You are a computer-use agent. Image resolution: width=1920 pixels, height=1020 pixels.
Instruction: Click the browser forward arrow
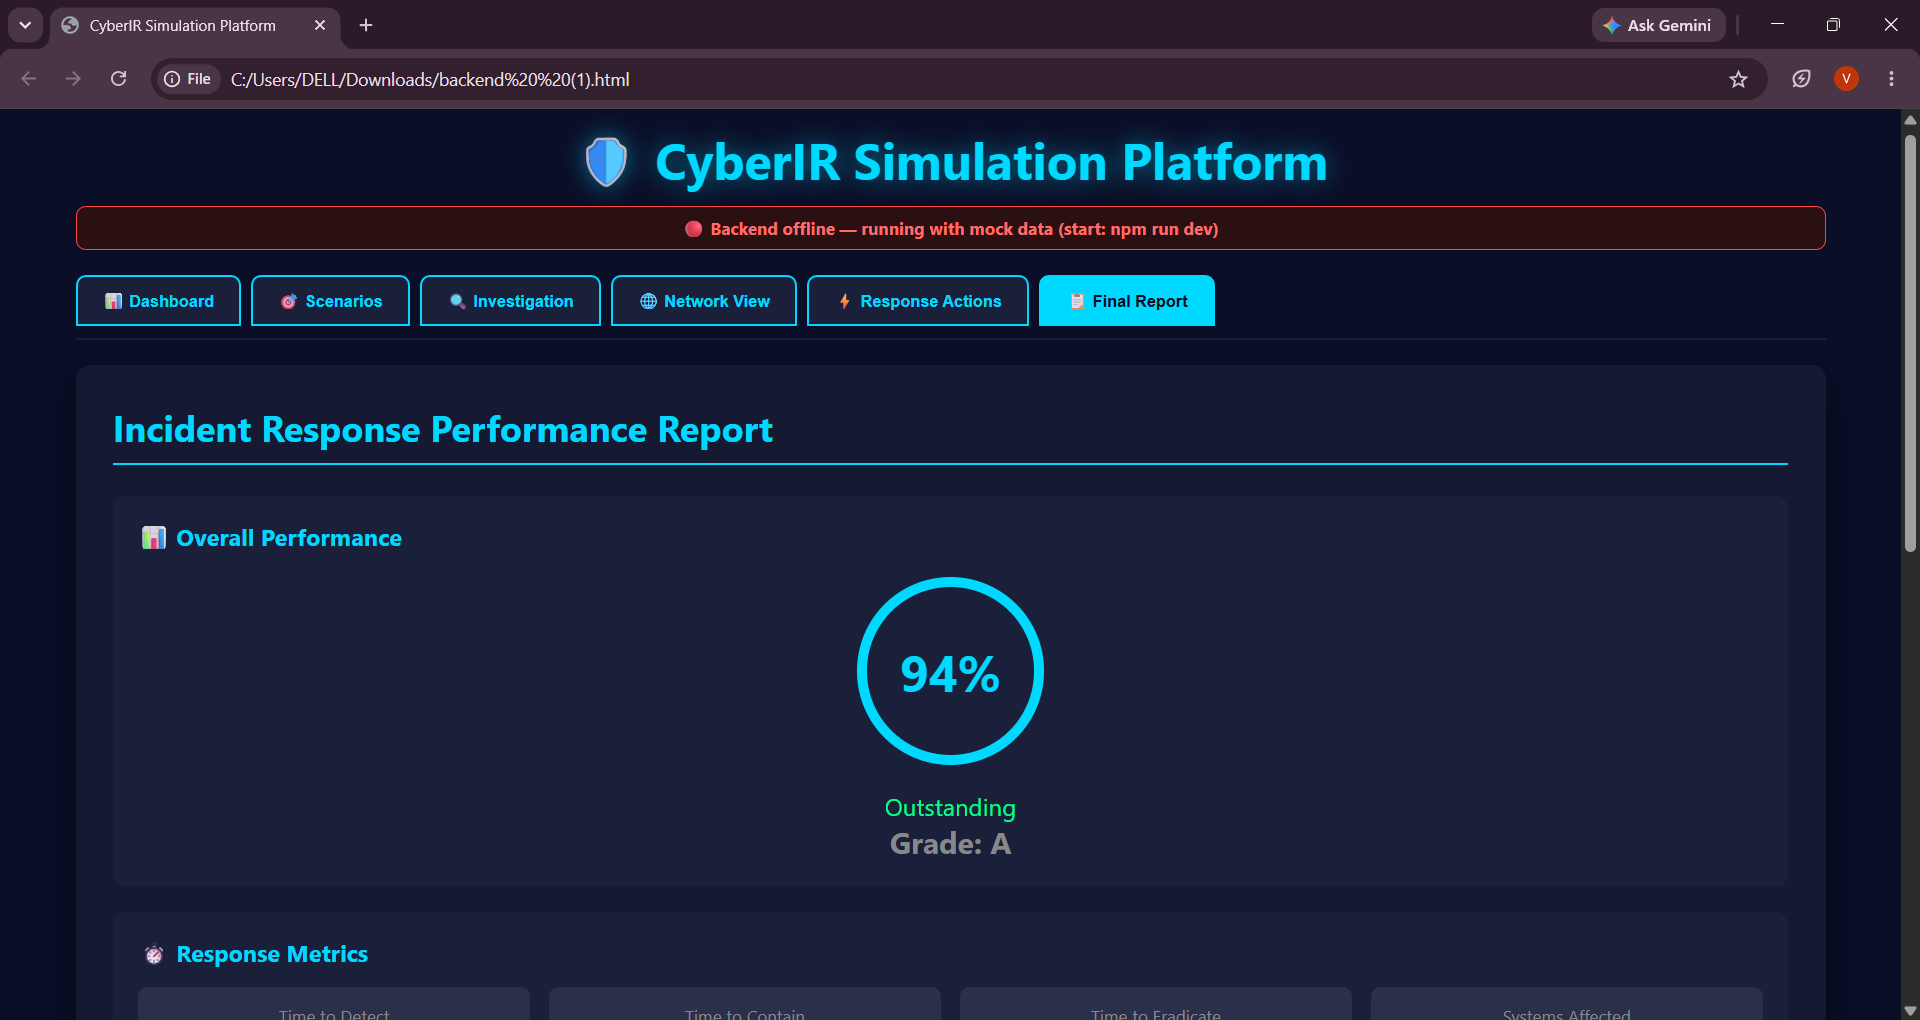click(x=73, y=79)
